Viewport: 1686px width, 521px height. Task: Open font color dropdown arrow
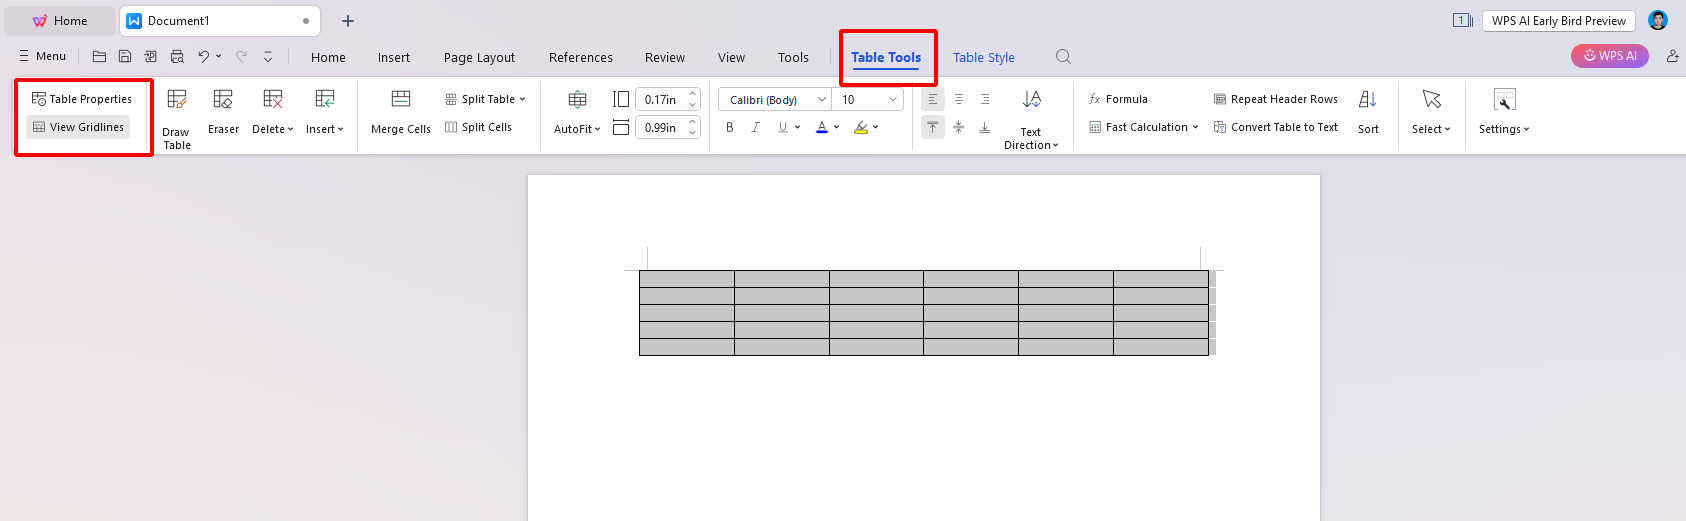pos(836,127)
